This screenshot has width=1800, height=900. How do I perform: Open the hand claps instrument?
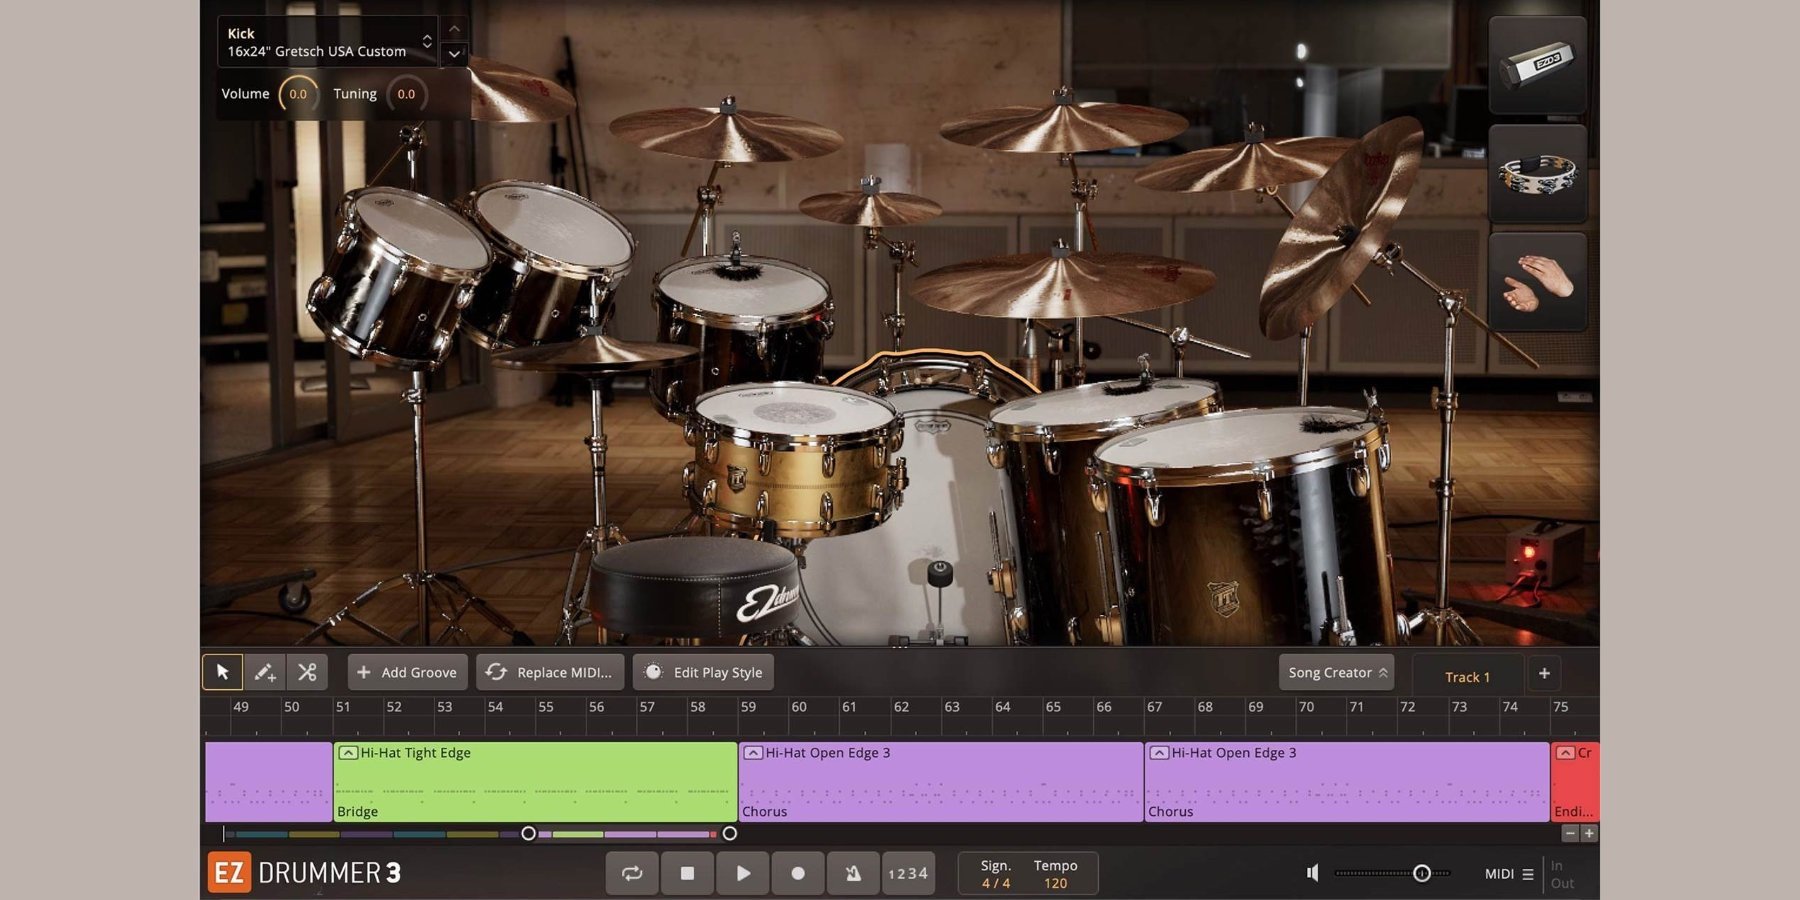click(x=1537, y=282)
